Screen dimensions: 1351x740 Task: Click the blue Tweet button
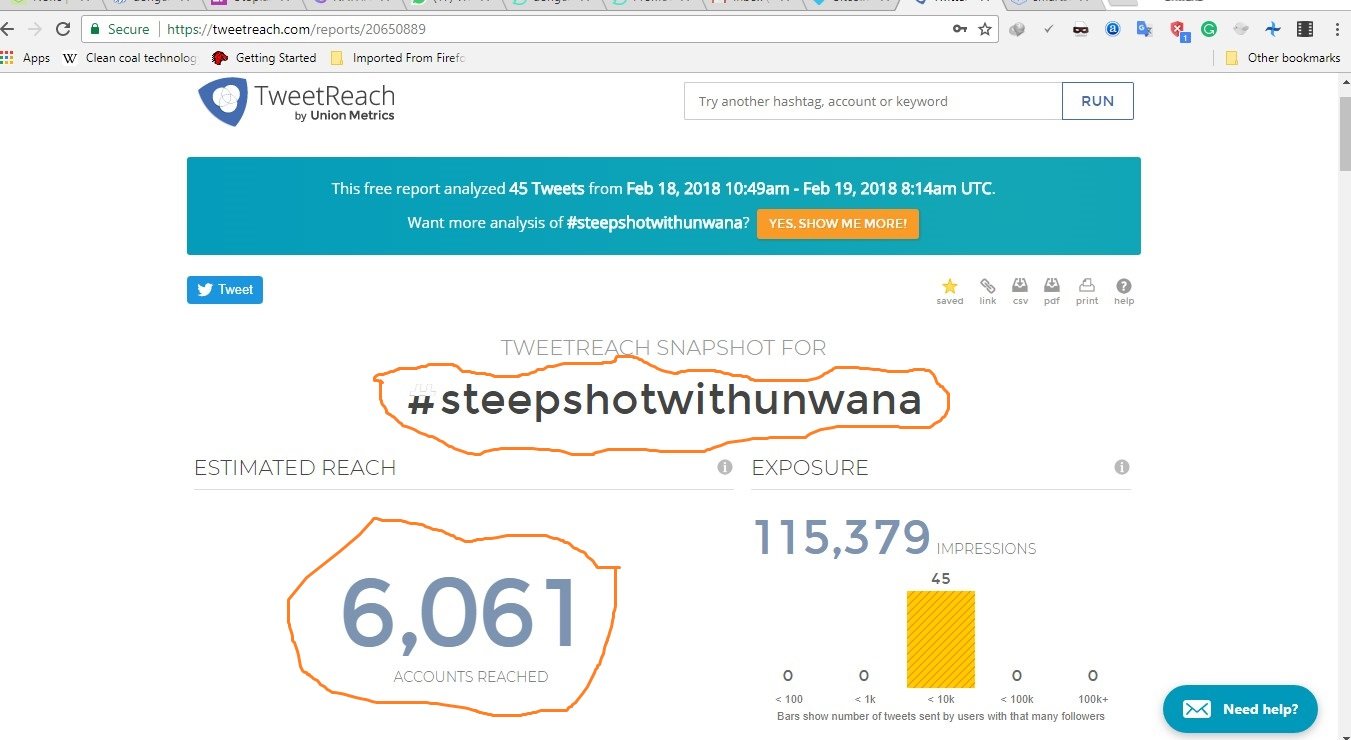click(225, 290)
